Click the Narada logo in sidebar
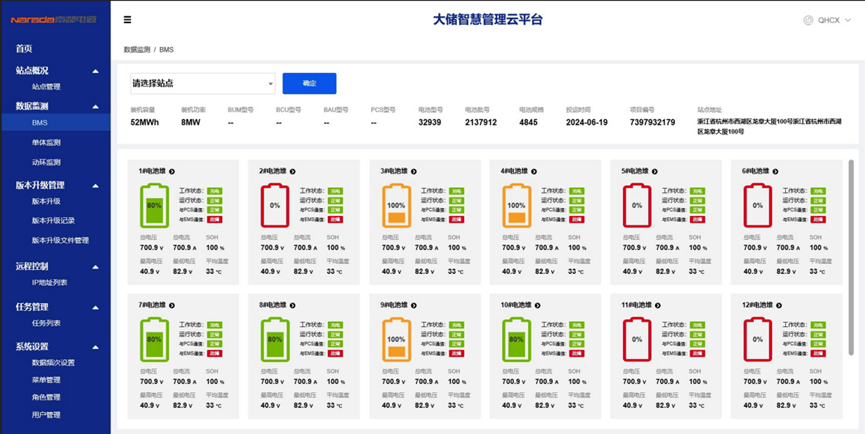 [x=54, y=20]
